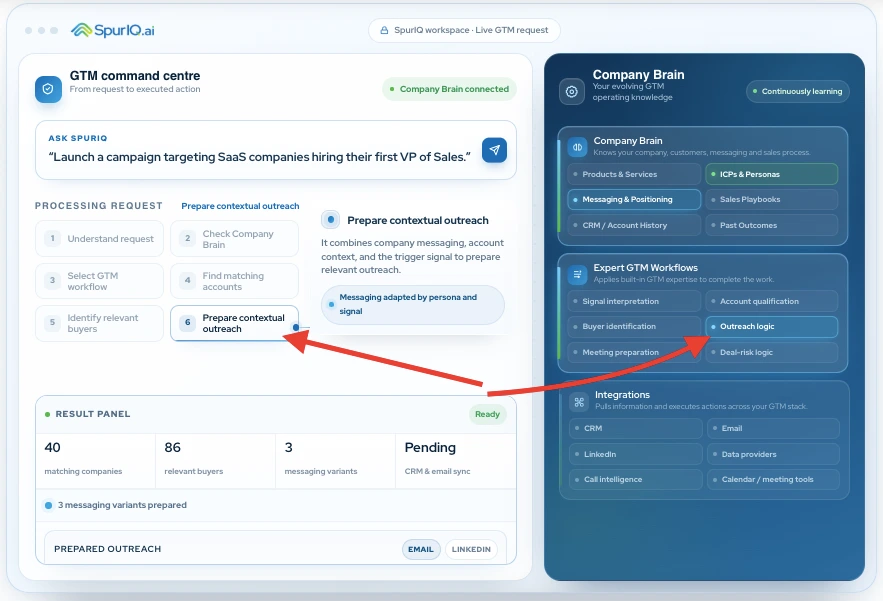
Task: Click the blue dot icon beside Prepare contextual outreach heading
Action: tap(331, 220)
